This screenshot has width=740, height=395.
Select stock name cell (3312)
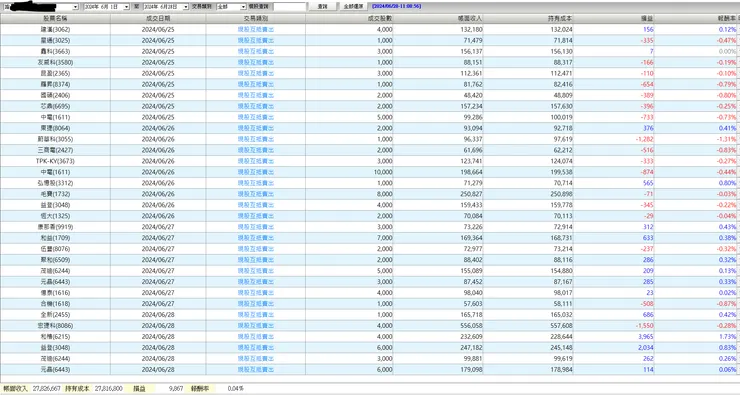(55, 183)
